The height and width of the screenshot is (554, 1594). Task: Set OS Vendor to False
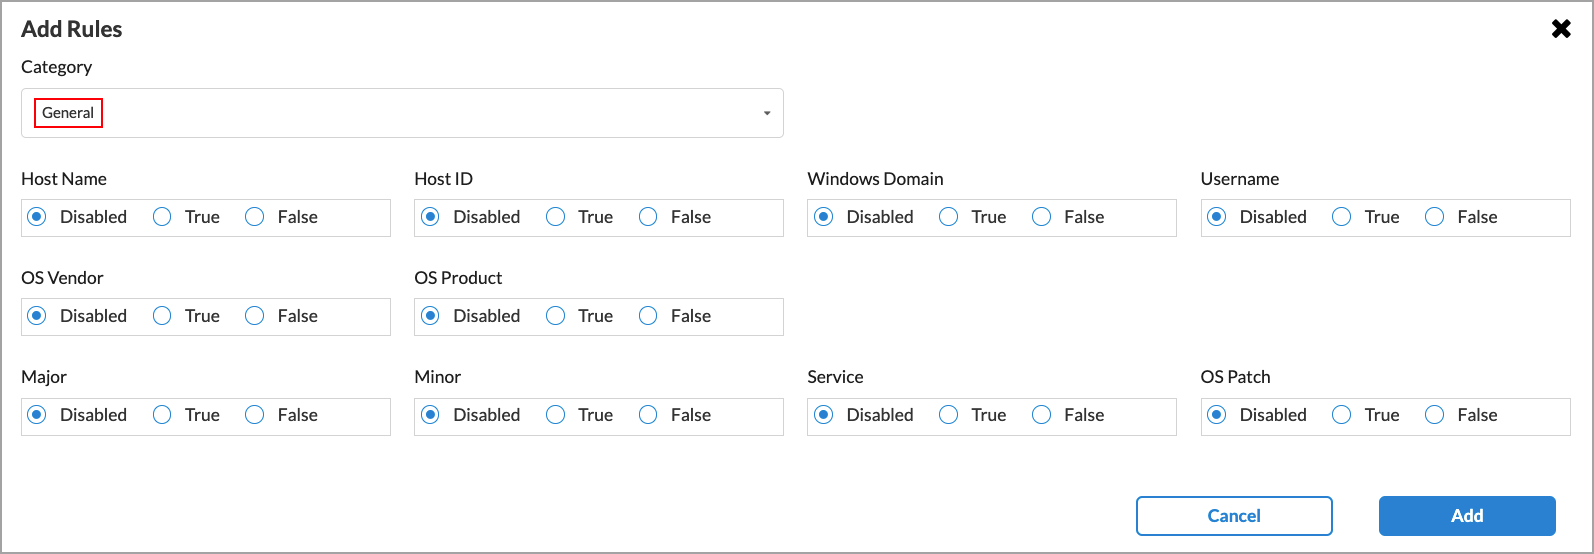click(255, 316)
